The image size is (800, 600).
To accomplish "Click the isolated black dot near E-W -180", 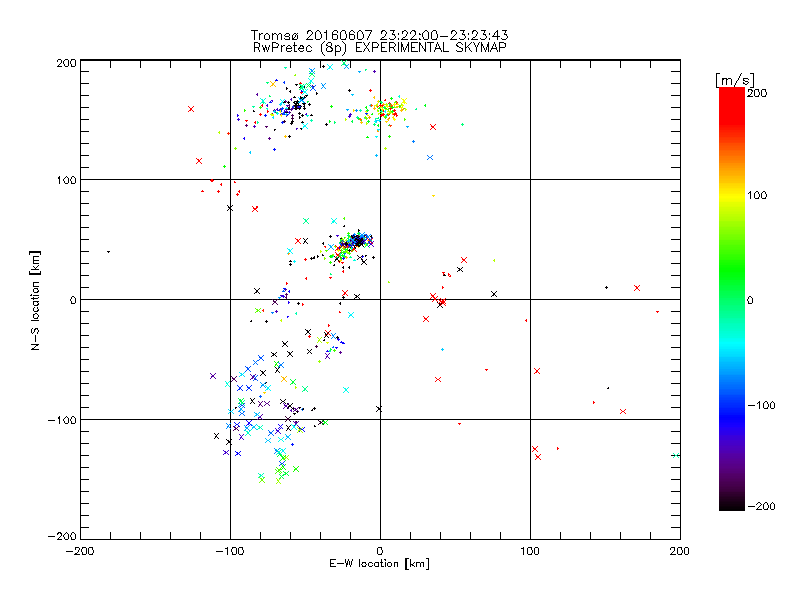I will (108, 252).
